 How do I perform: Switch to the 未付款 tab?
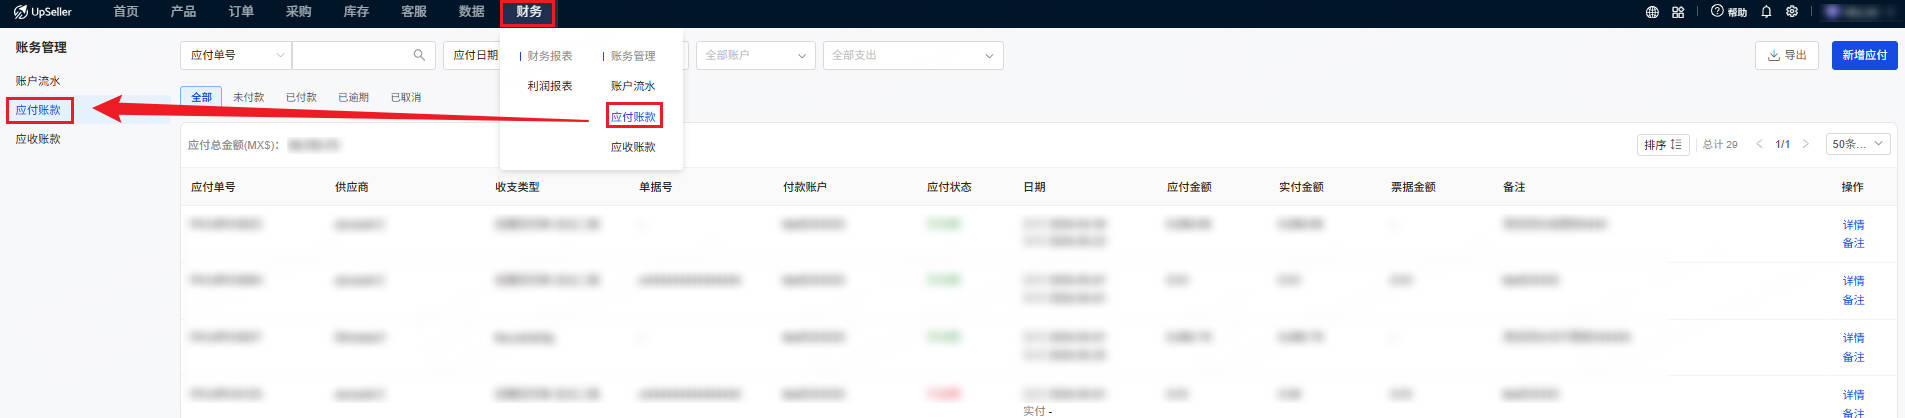click(248, 97)
